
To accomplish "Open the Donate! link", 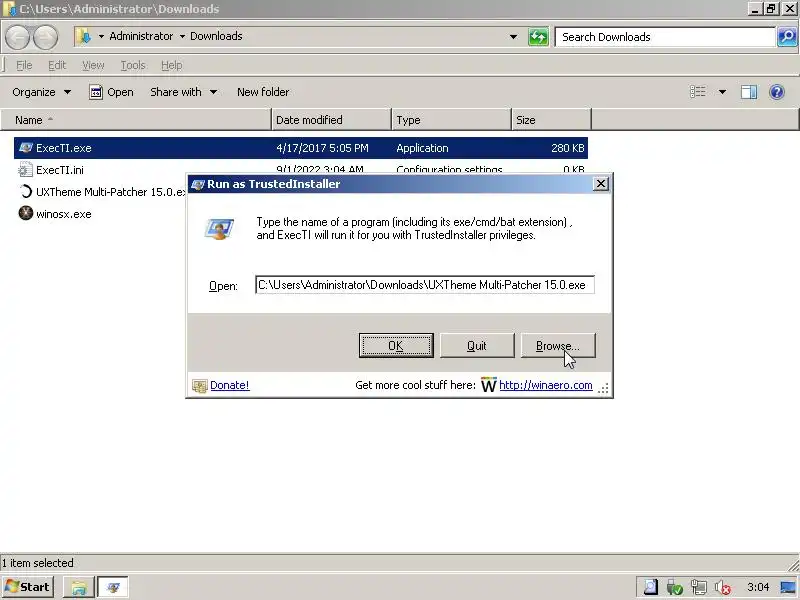I will [x=230, y=385].
